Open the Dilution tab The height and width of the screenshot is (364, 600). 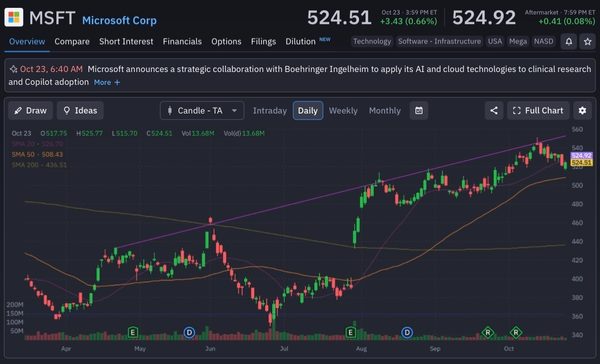(300, 41)
